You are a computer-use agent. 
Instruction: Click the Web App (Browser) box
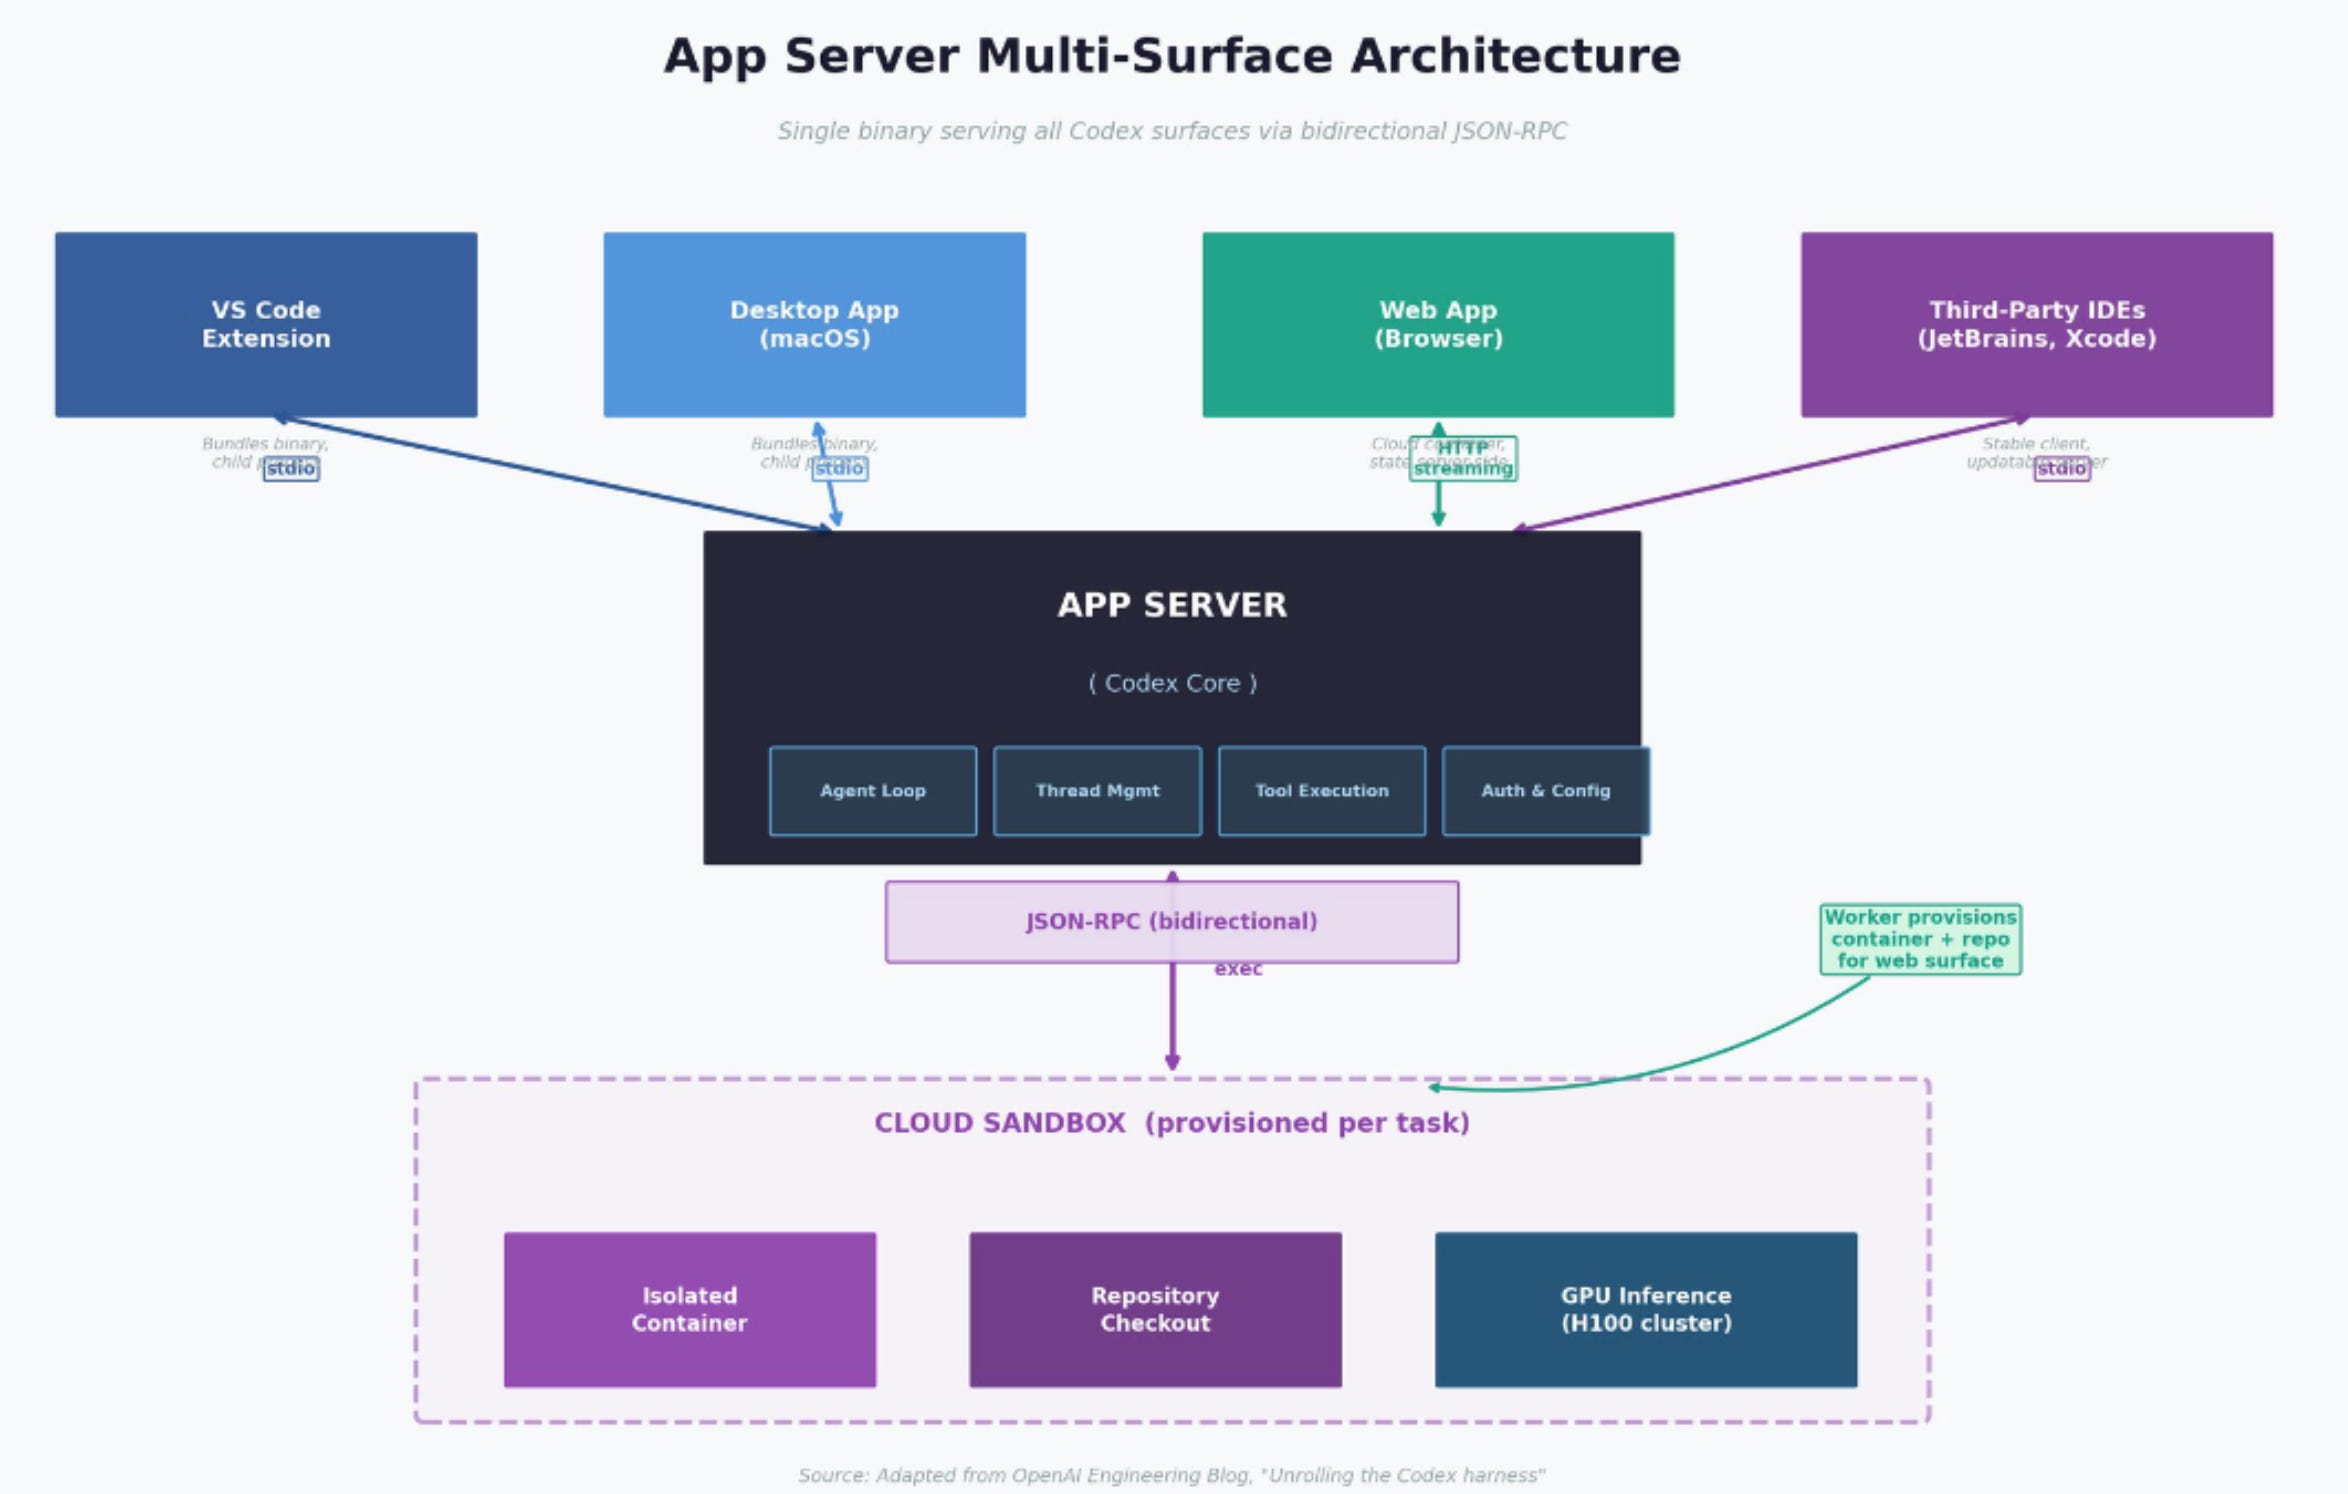click(1438, 325)
